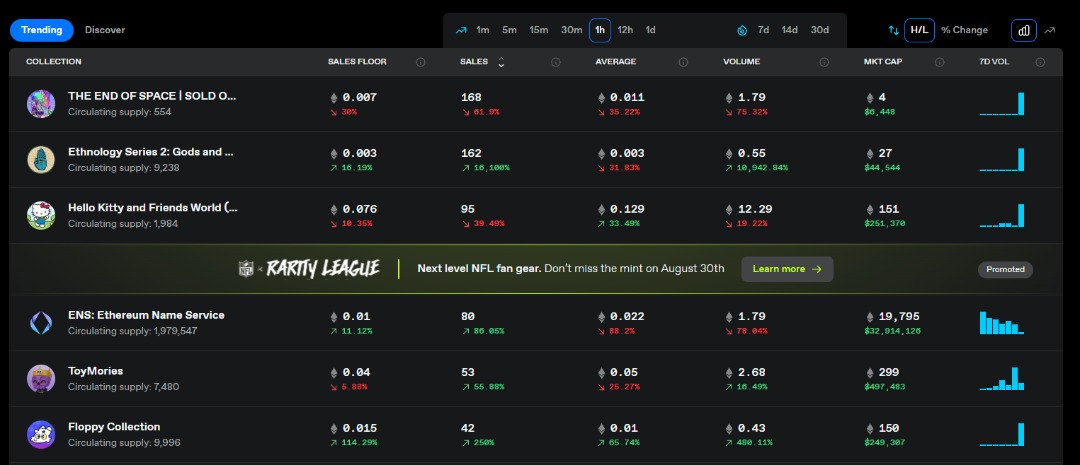Open info icon for Average column
Screen dimensions: 1080x465
click(683, 62)
